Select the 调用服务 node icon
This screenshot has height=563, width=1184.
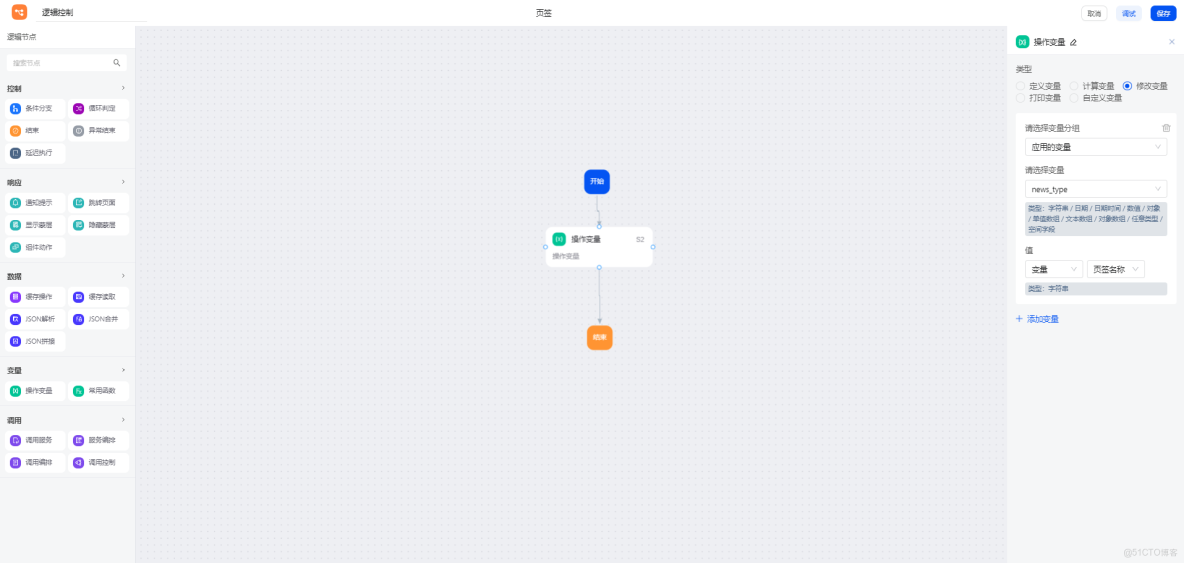(x=15, y=440)
